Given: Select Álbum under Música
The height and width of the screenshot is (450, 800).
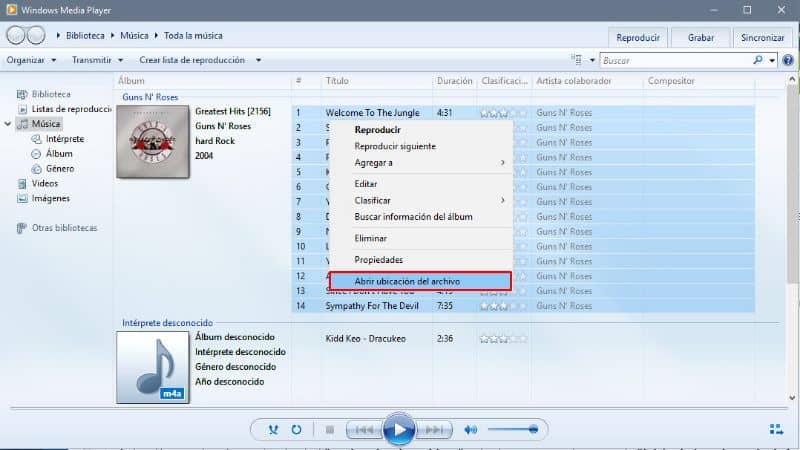Looking at the screenshot, I should 59,154.
